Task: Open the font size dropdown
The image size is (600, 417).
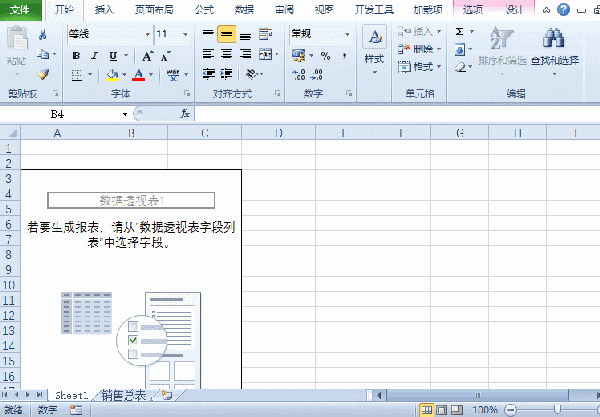Action: pyautogui.click(x=185, y=34)
